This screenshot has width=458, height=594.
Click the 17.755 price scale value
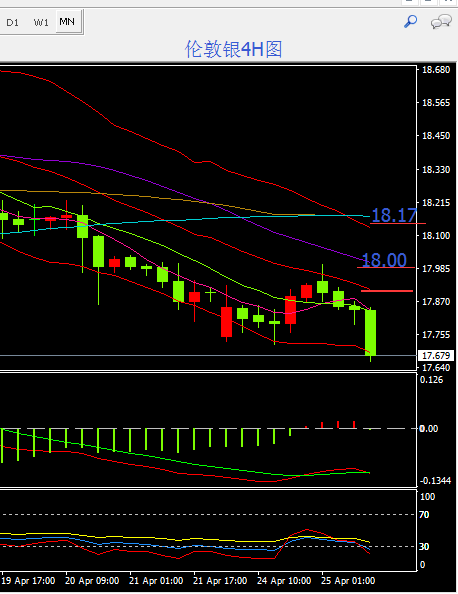pos(436,335)
